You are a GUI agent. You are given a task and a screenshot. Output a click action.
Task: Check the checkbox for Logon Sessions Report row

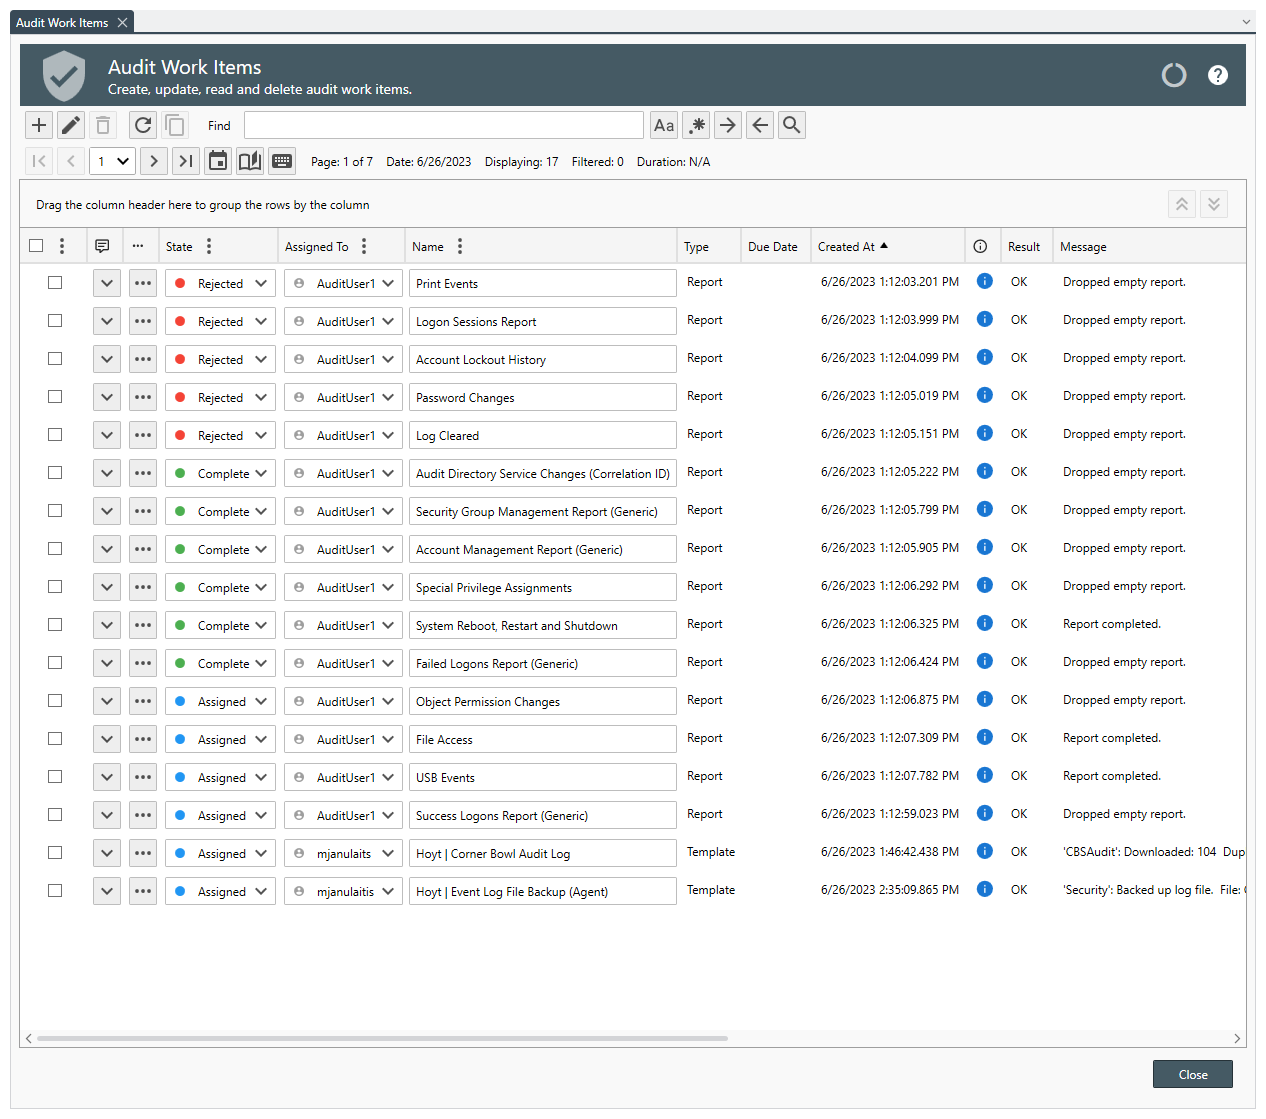pyautogui.click(x=55, y=321)
